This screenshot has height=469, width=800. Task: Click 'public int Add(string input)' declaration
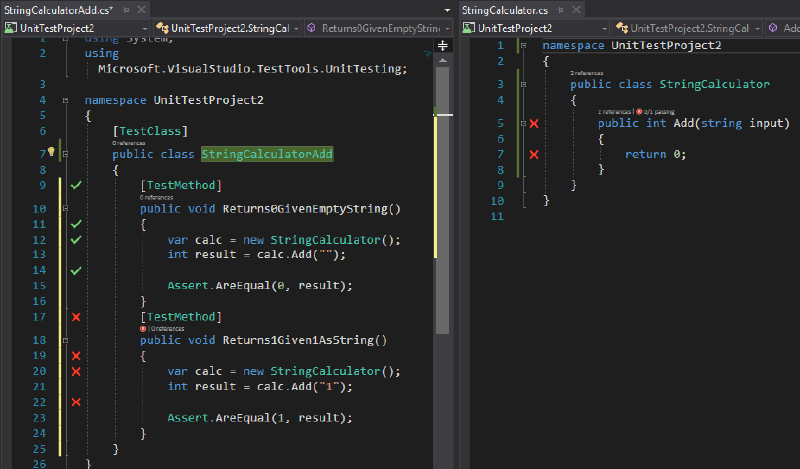point(693,123)
